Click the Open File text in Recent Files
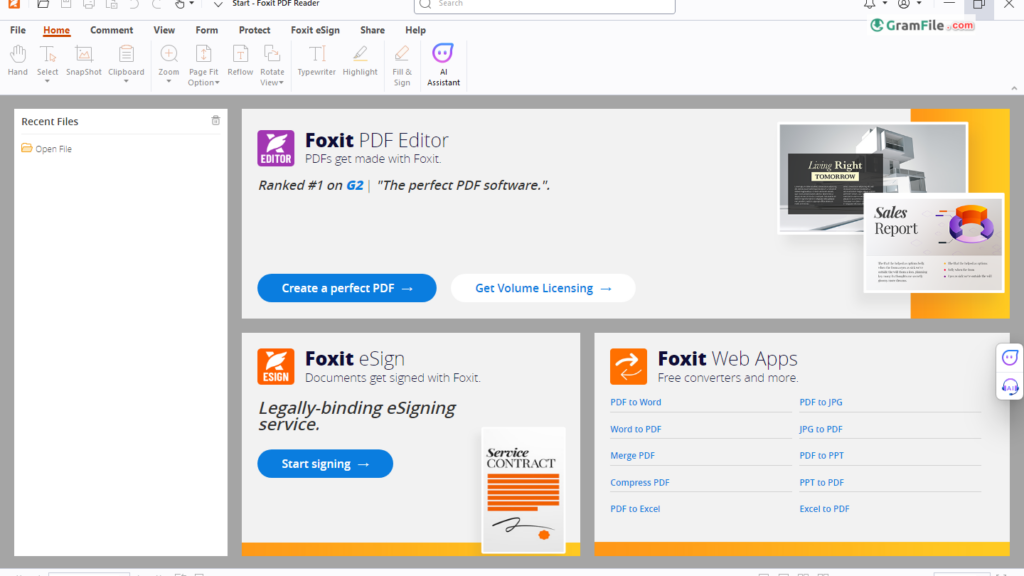Image resolution: width=1024 pixels, height=576 pixels. (x=54, y=149)
